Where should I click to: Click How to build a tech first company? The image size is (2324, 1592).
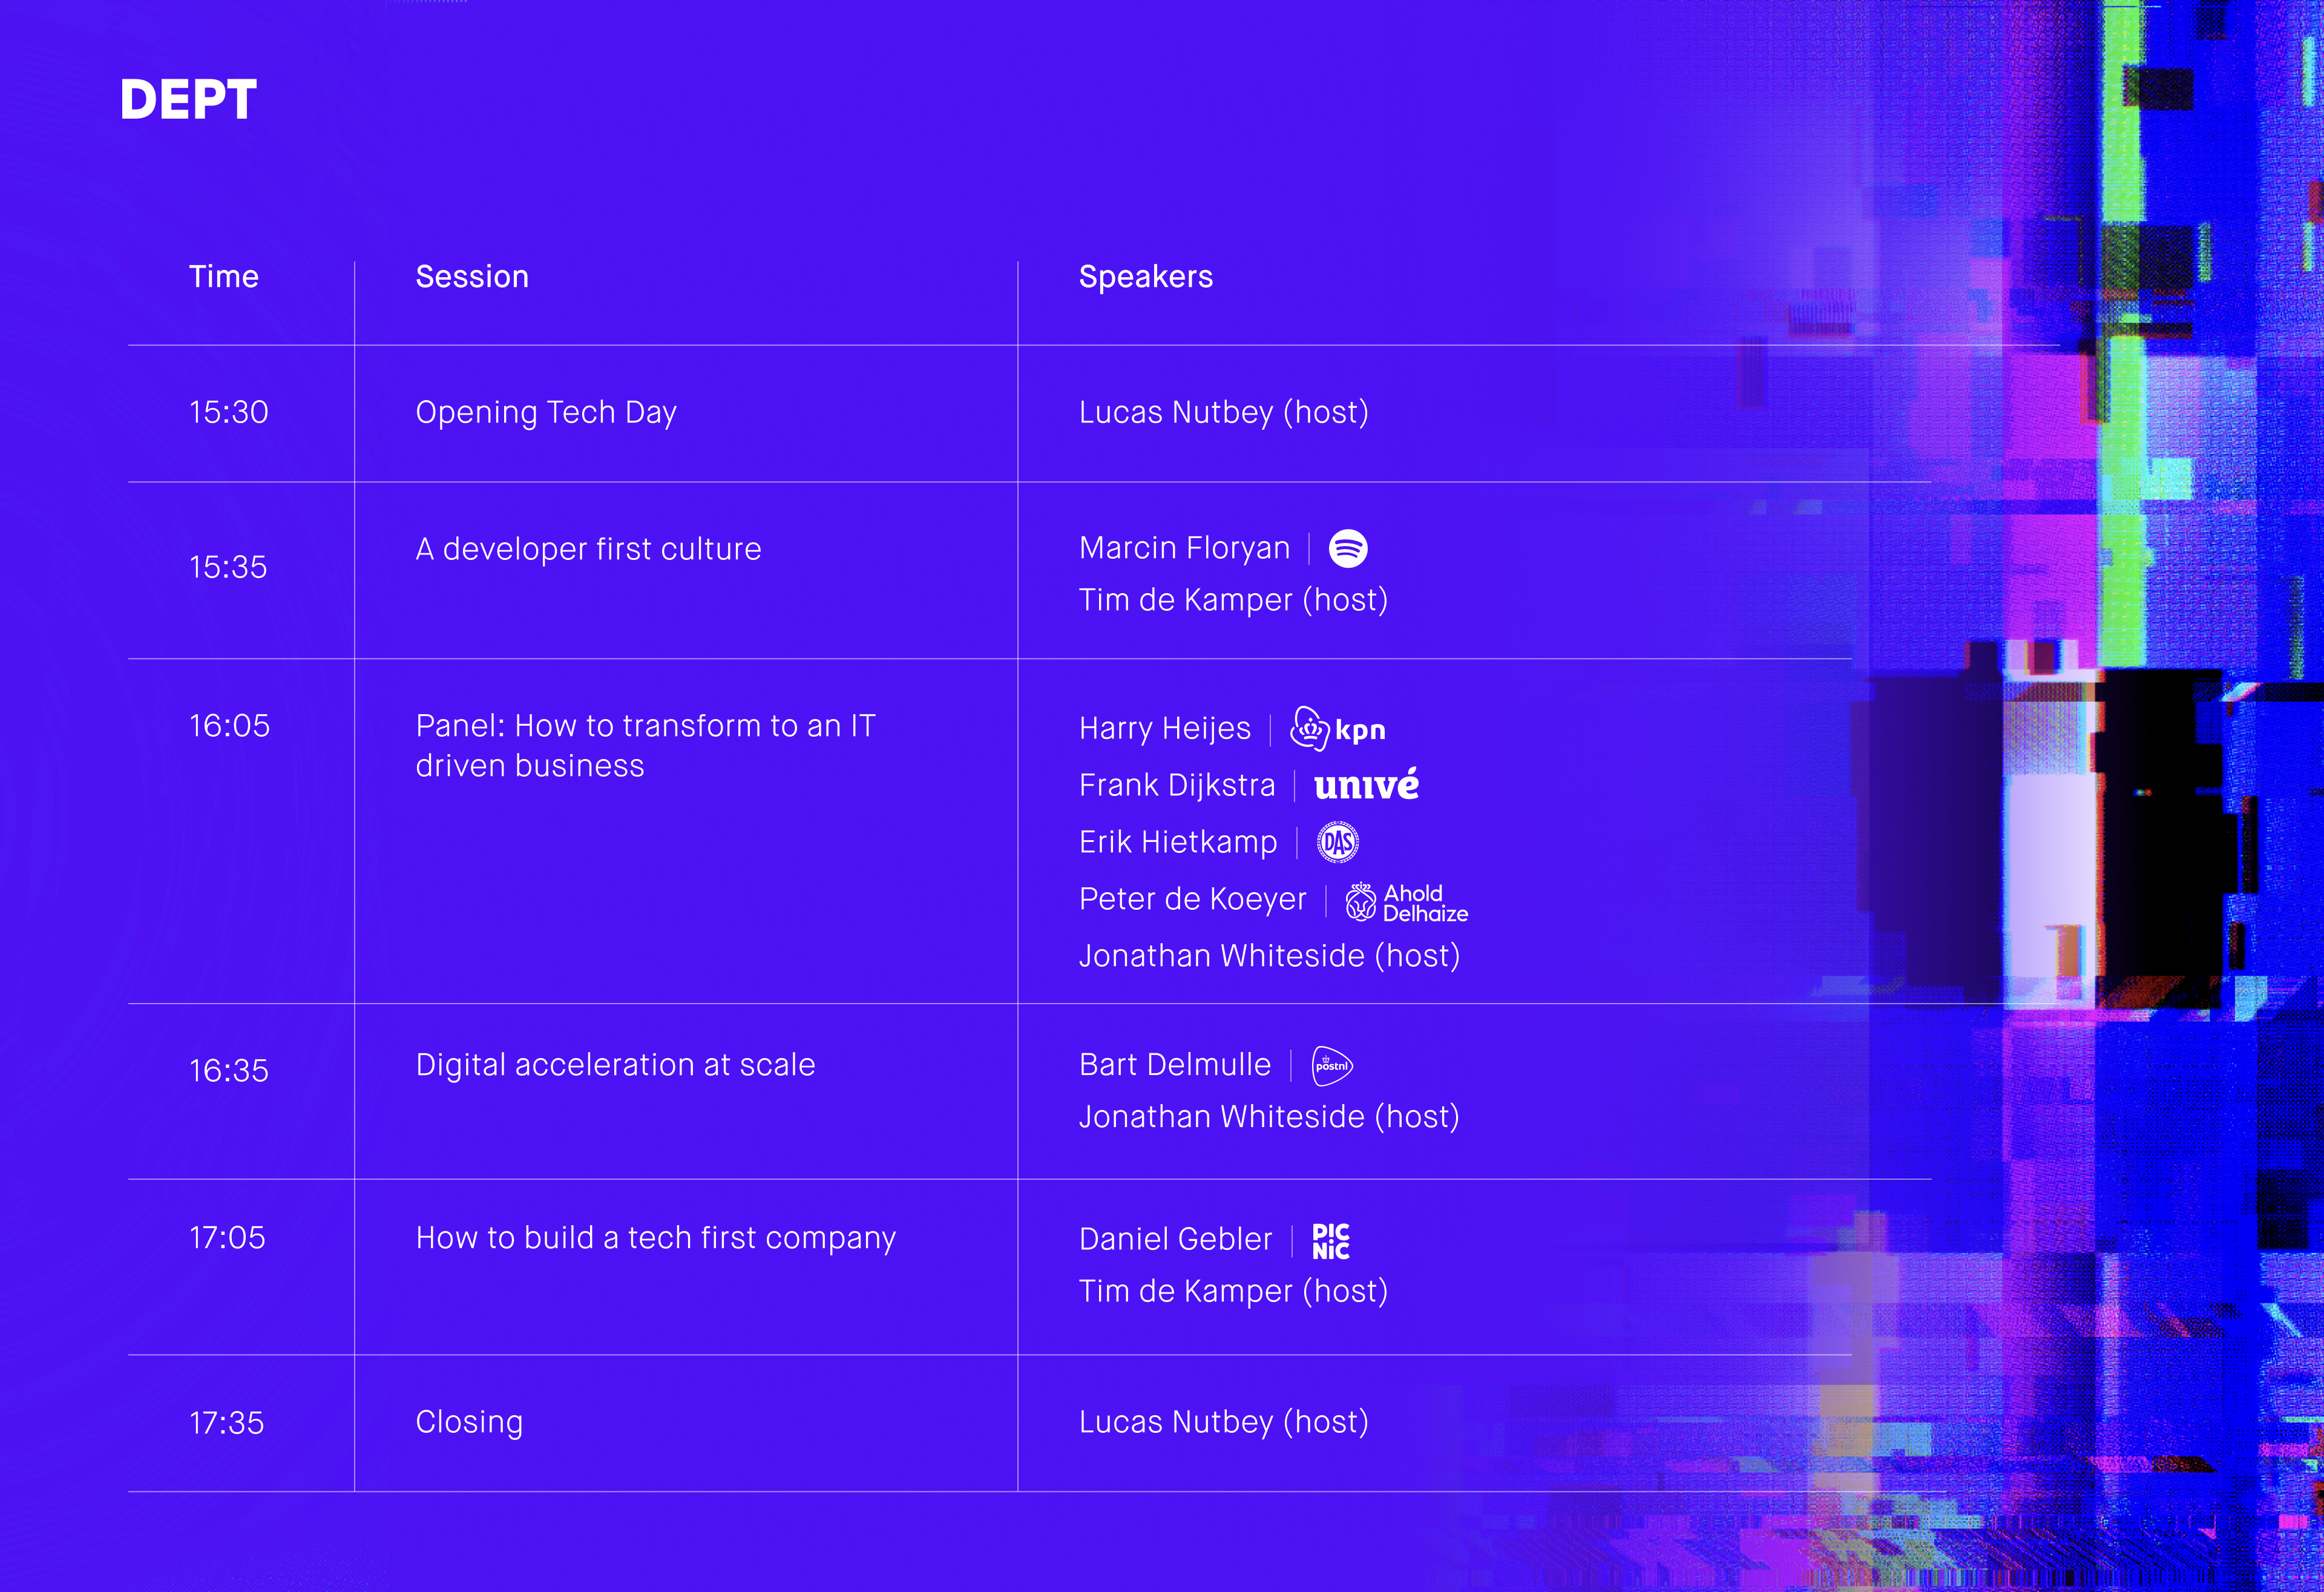[655, 1238]
